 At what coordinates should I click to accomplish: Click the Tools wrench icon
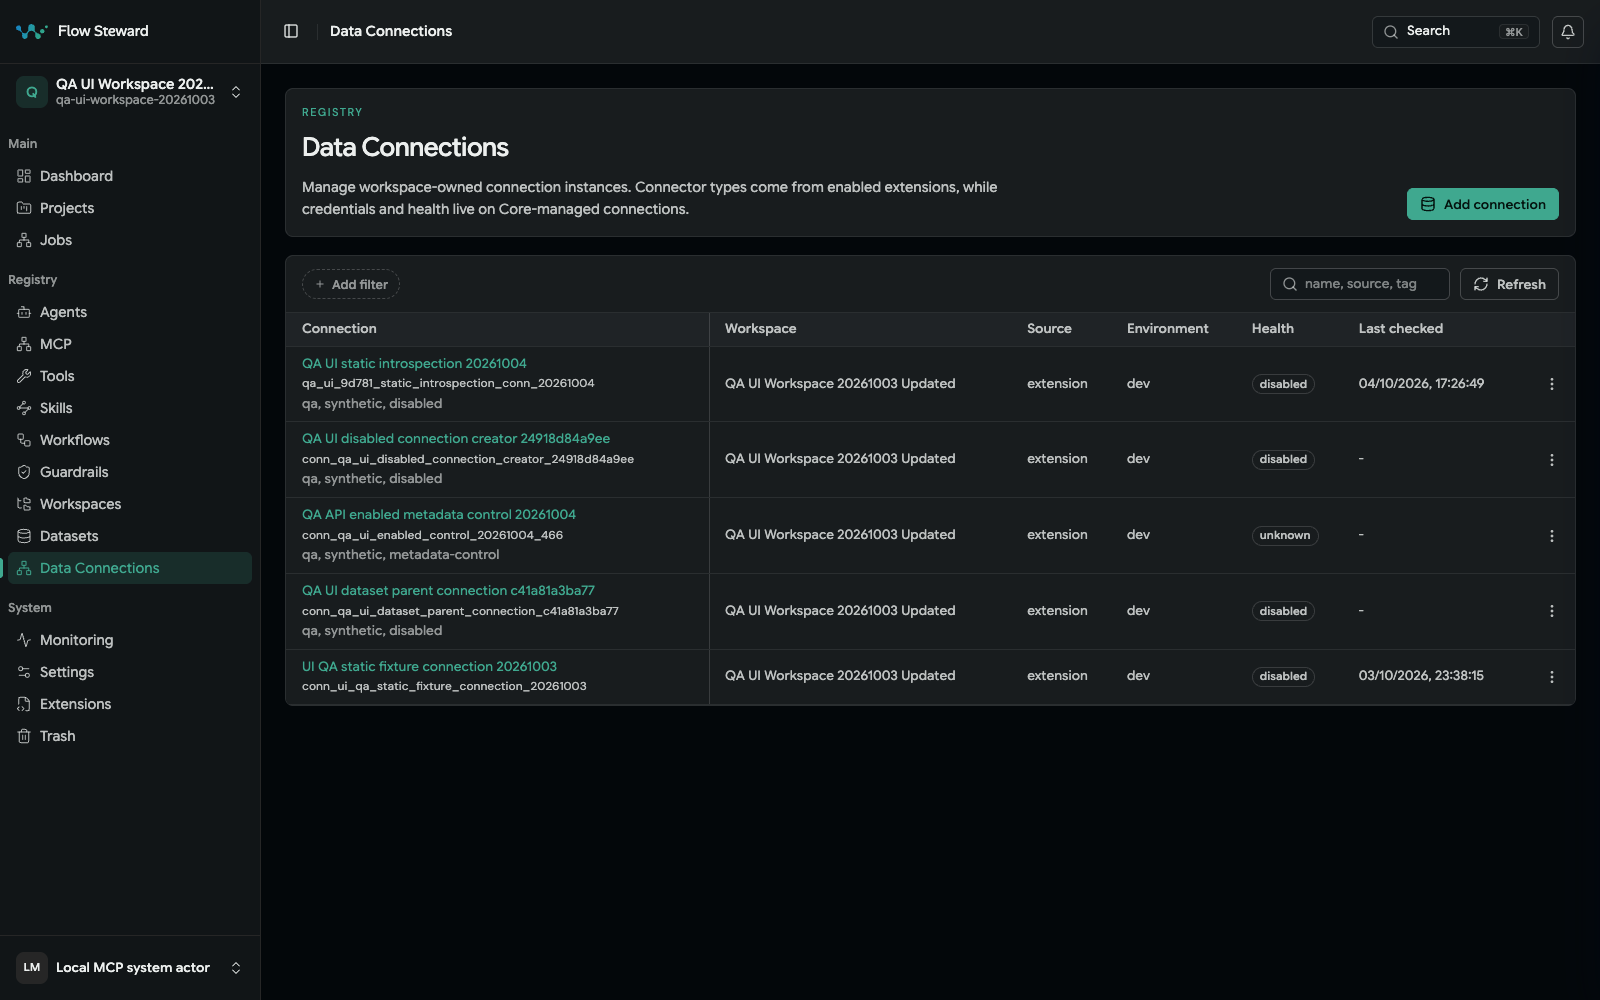[24, 376]
